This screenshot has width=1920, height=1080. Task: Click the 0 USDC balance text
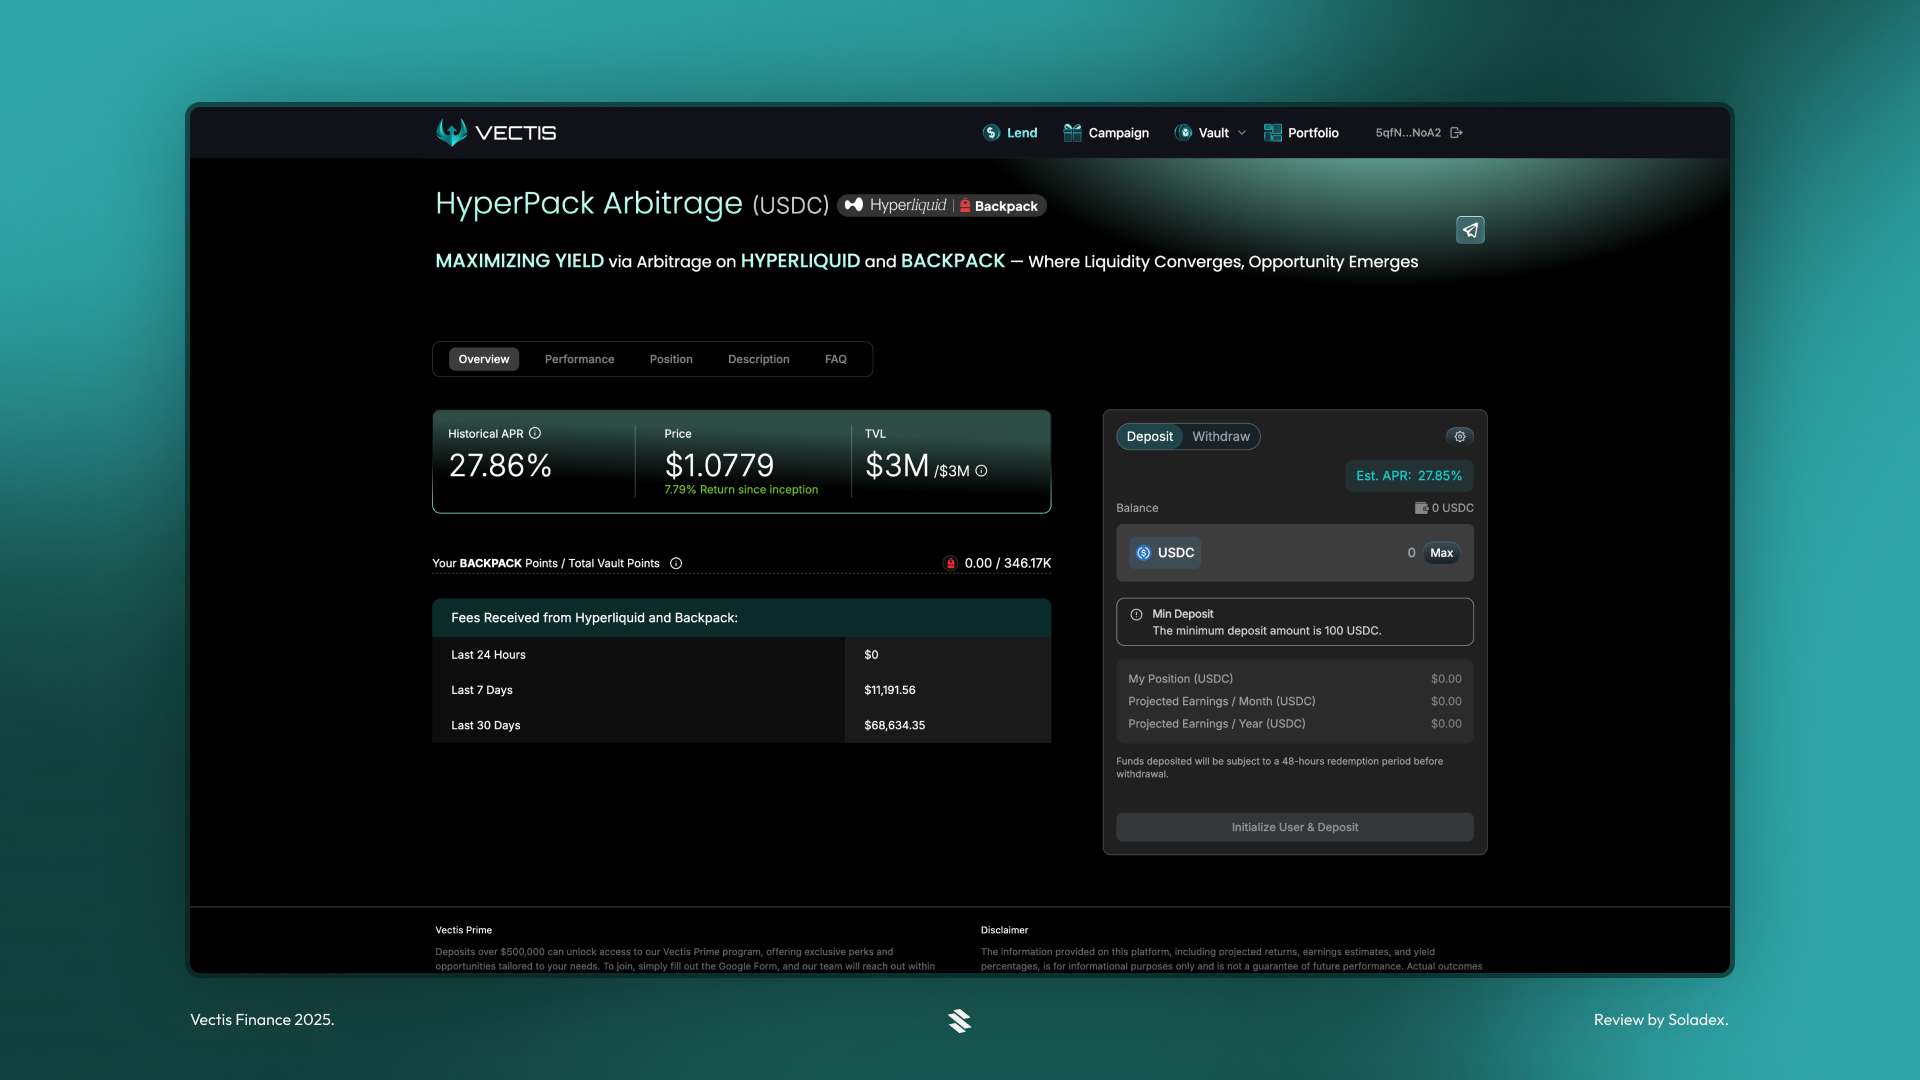pyautogui.click(x=1453, y=508)
